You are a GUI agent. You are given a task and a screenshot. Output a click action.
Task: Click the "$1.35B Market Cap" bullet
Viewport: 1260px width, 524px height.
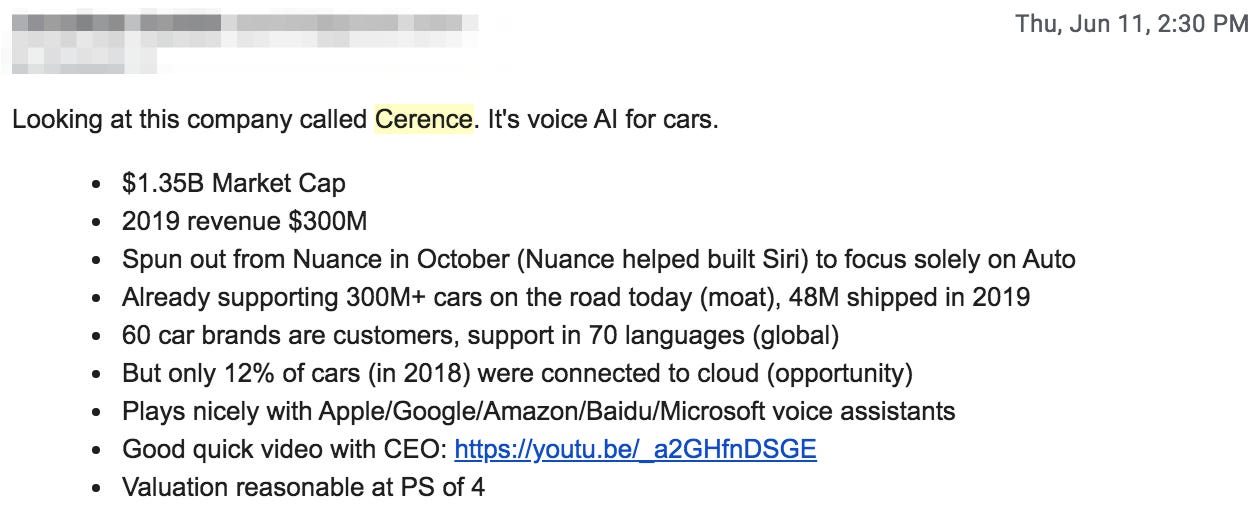click(233, 183)
